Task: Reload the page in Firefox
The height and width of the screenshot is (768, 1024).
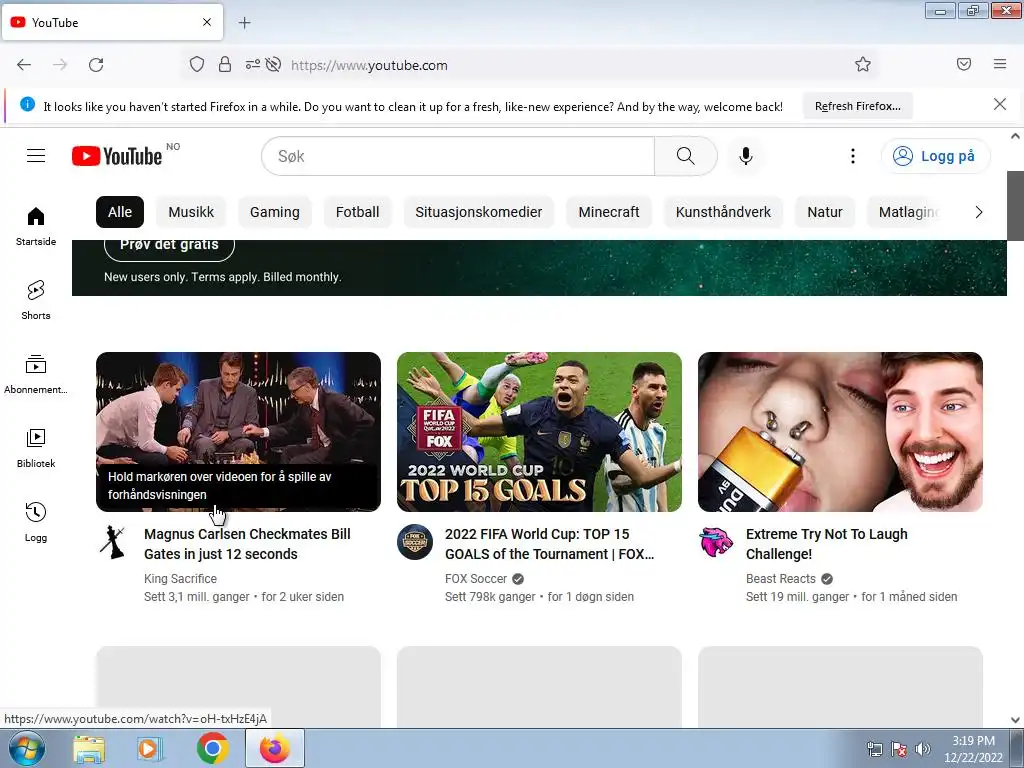Action: pos(96,65)
